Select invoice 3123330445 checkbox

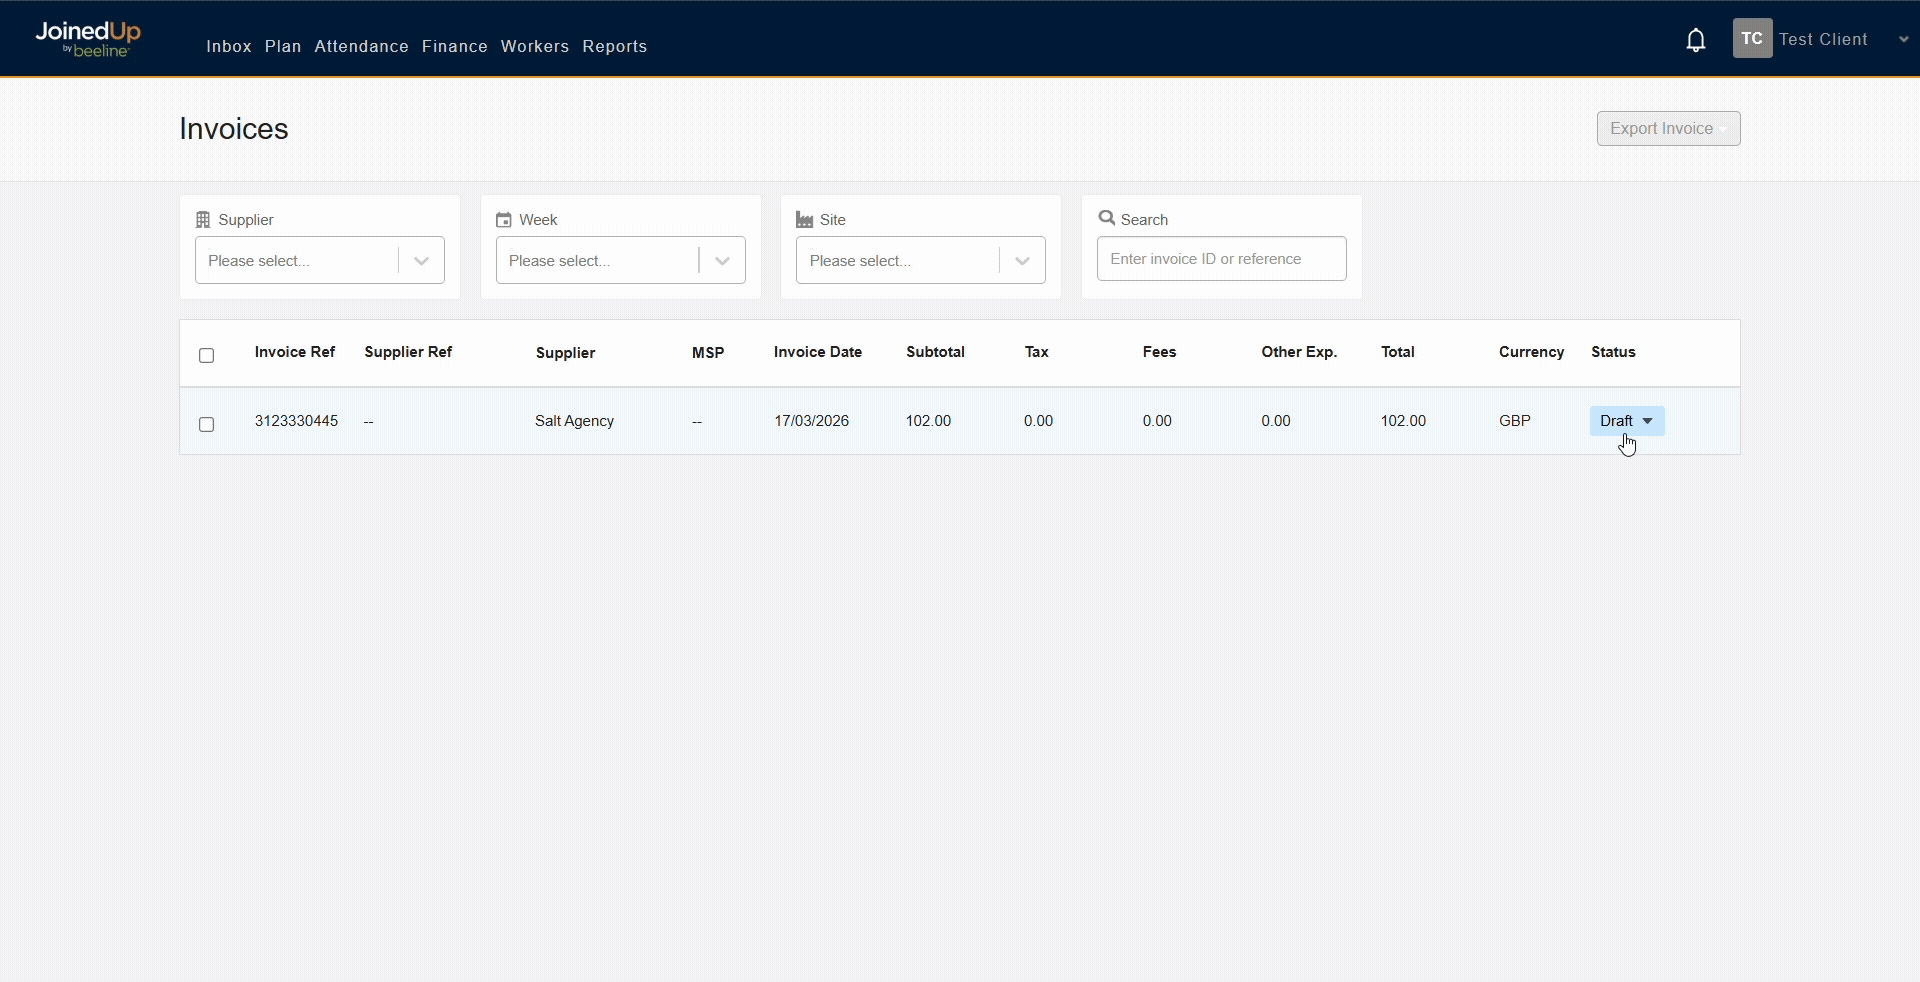coord(207,424)
